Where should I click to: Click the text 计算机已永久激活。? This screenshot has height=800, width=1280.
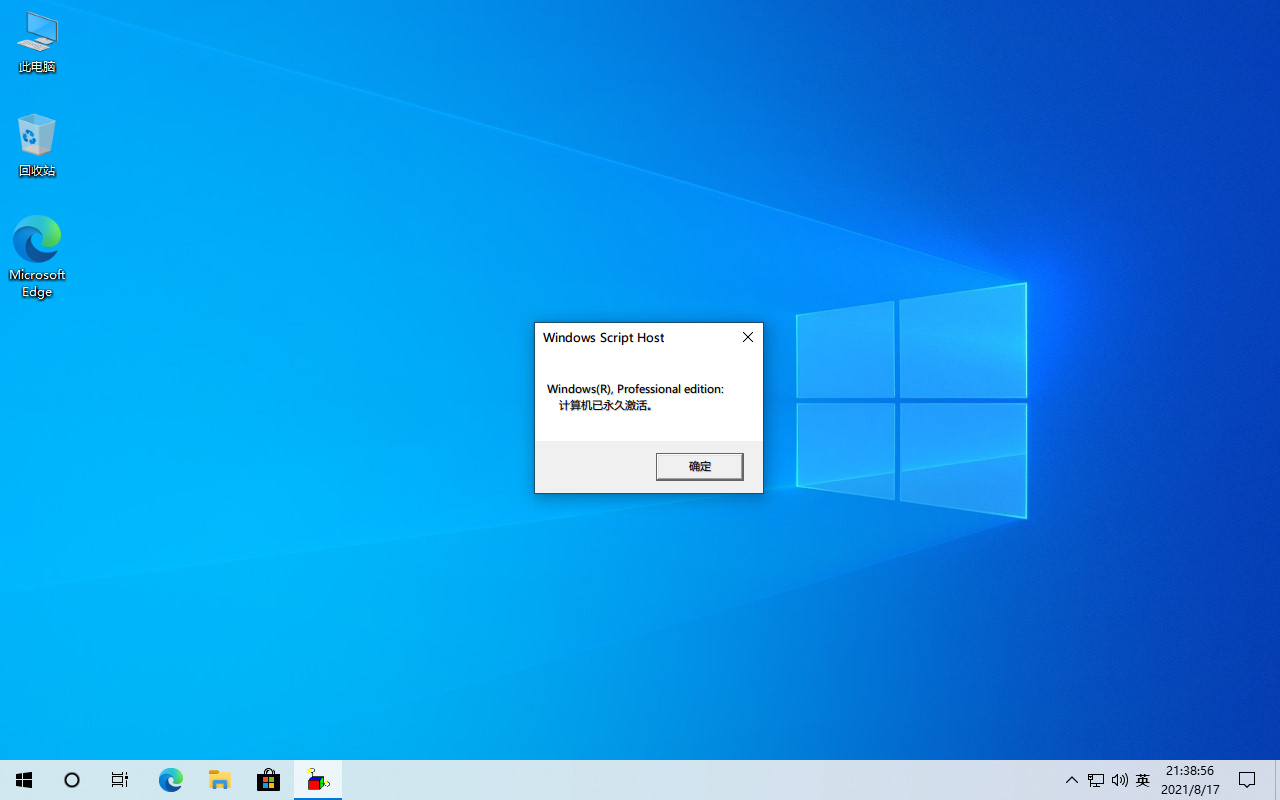point(606,406)
